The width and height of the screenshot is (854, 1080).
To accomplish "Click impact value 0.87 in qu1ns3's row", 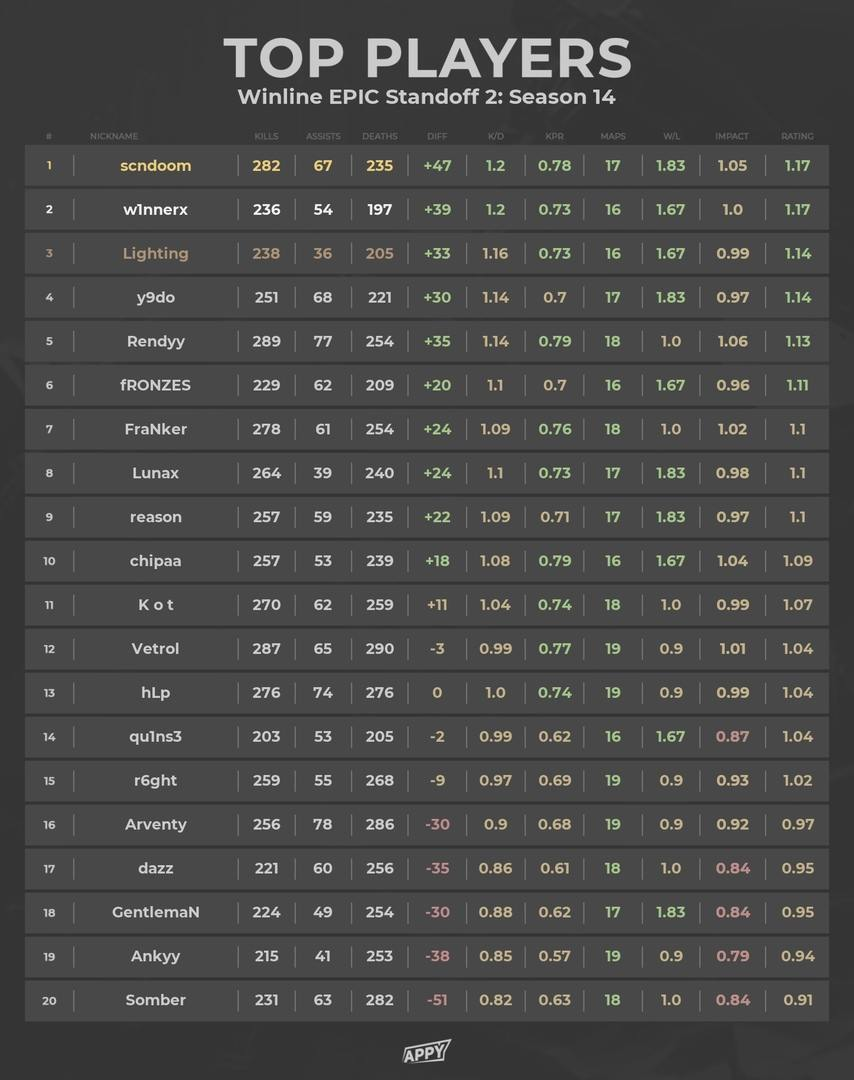I will click(x=732, y=737).
